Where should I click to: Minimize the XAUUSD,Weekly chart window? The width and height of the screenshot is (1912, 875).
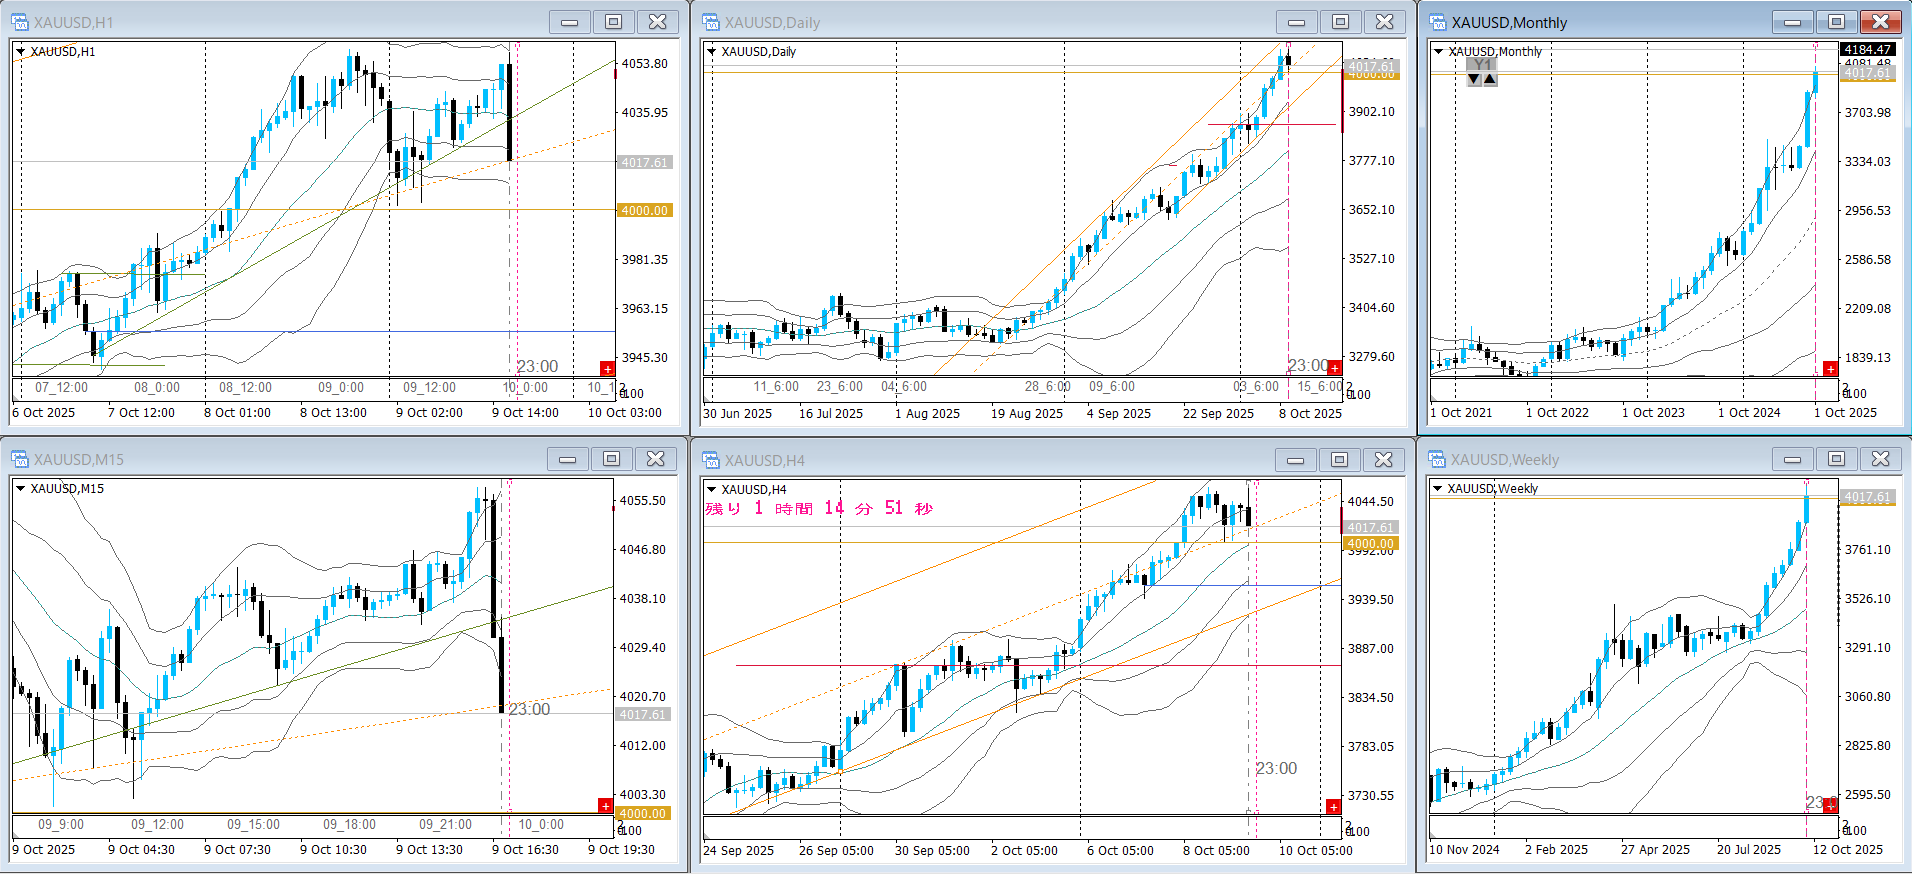pyautogui.click(x=1792, y=460)
